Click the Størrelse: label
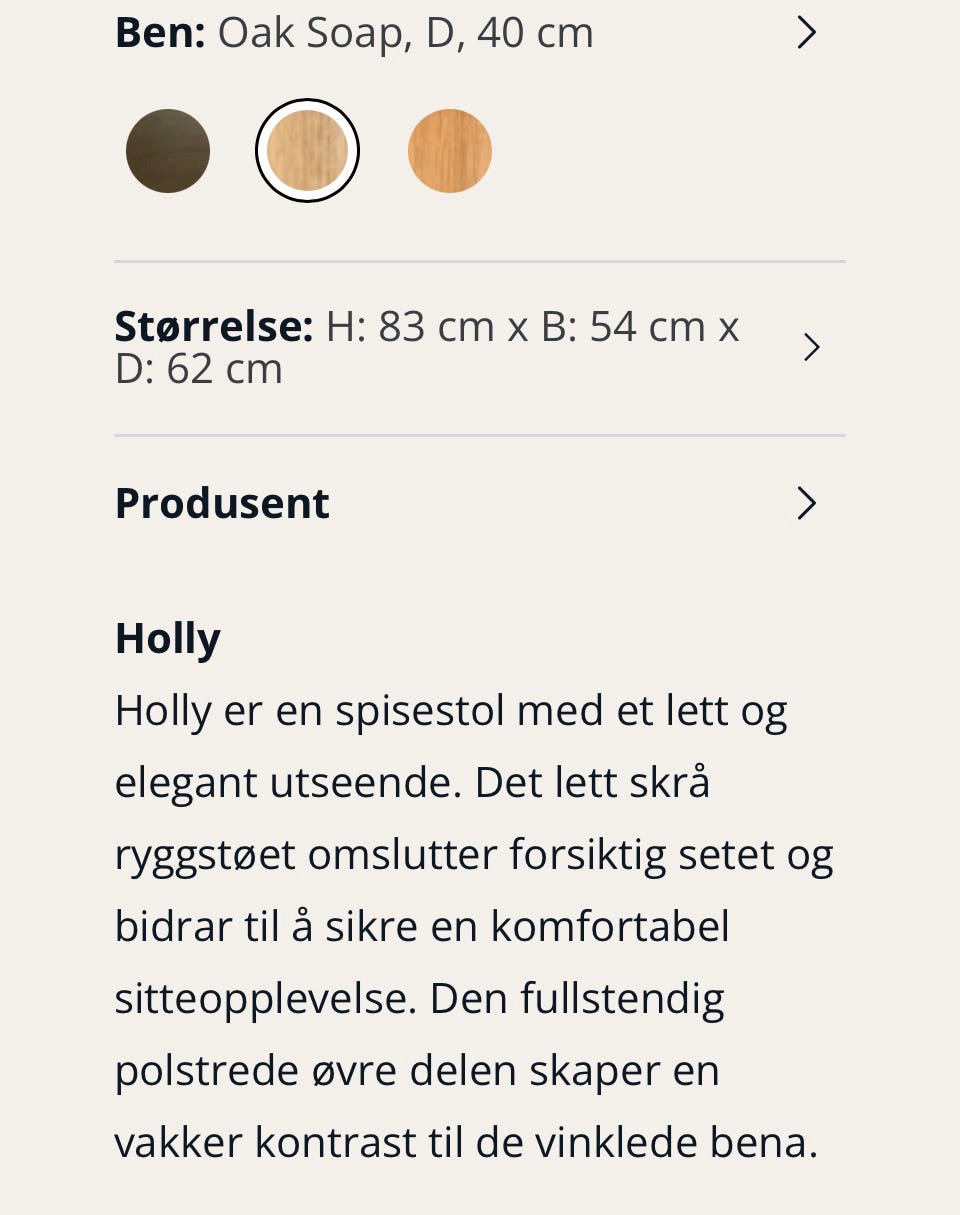The height and width of the screenshot is (1215, 960). pyautogui.click(x=214, y=325)
